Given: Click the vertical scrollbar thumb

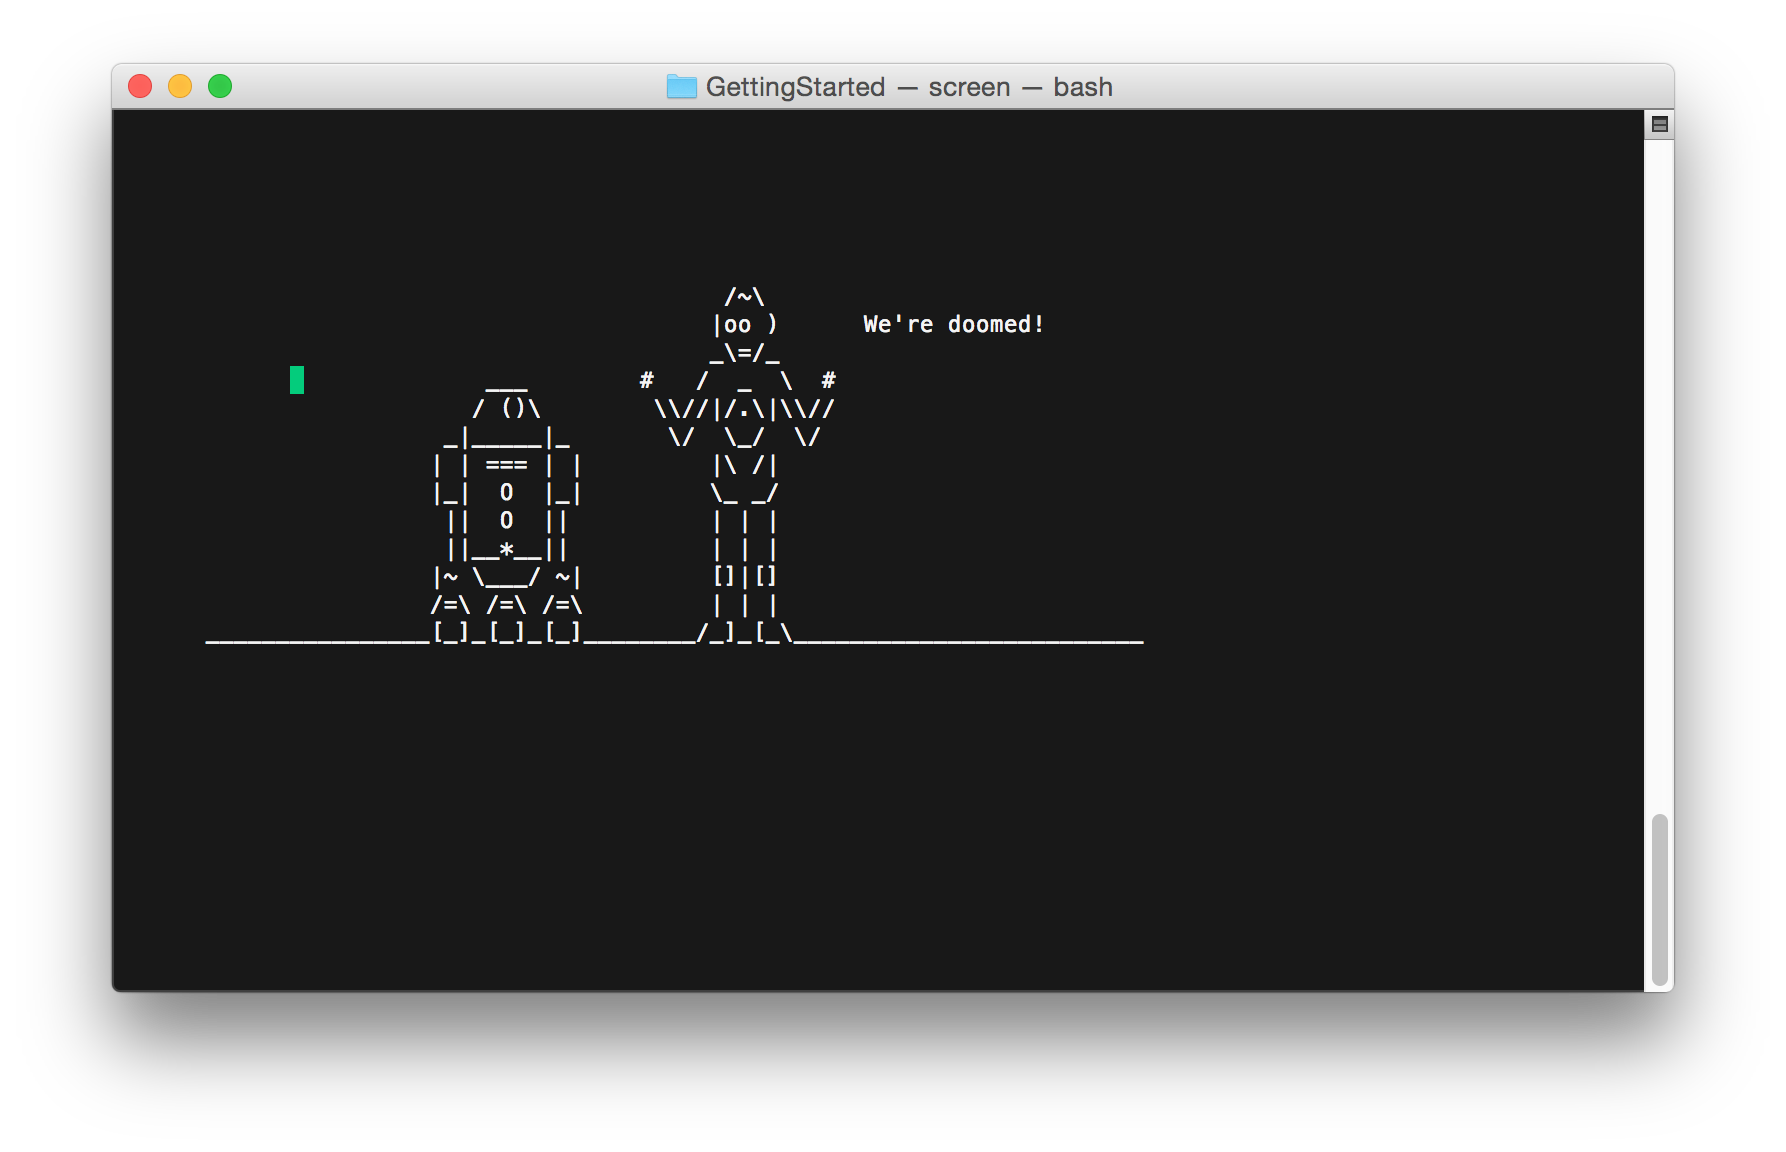Looking at the screenshot, I should [1659, 900].
